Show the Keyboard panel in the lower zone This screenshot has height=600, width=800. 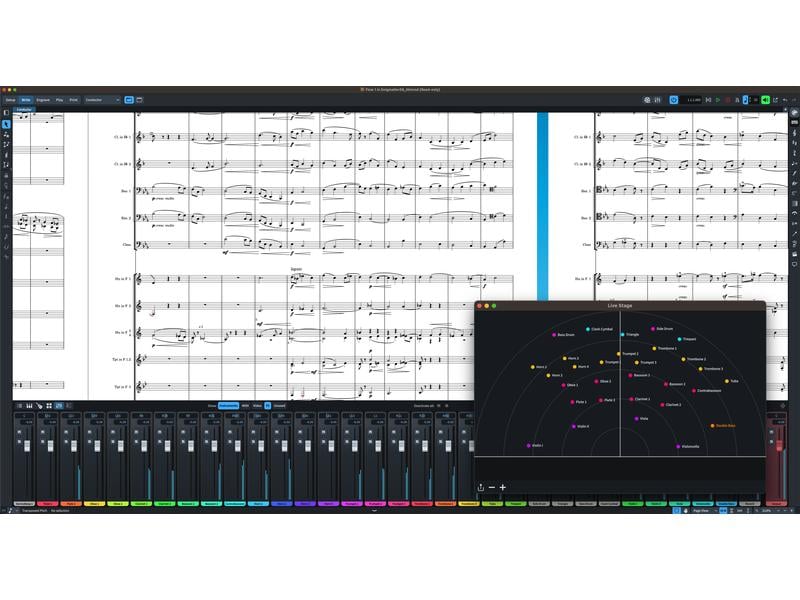[x=29, y=406]
